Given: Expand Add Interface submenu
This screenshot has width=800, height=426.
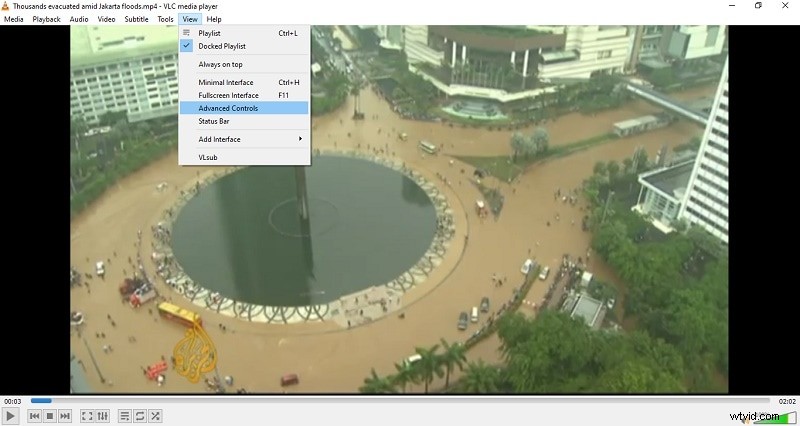Looking at the screenshot, I should tap(244, 139).
